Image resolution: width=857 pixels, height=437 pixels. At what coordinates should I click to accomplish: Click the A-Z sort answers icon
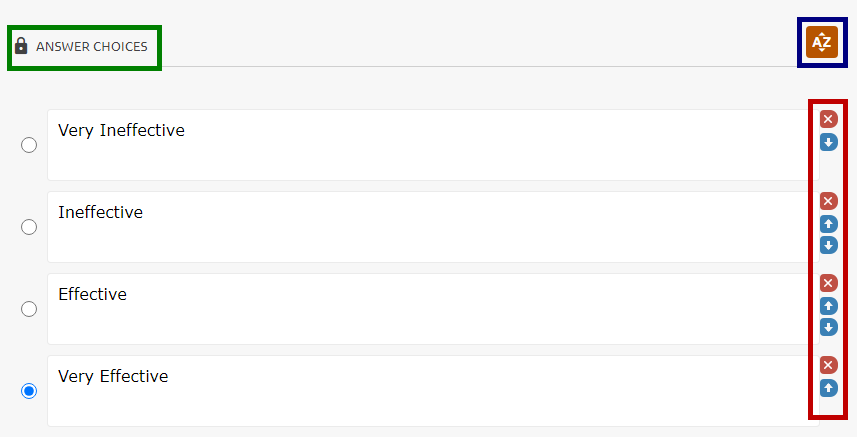pyautogui.click(x=821, y=42)
